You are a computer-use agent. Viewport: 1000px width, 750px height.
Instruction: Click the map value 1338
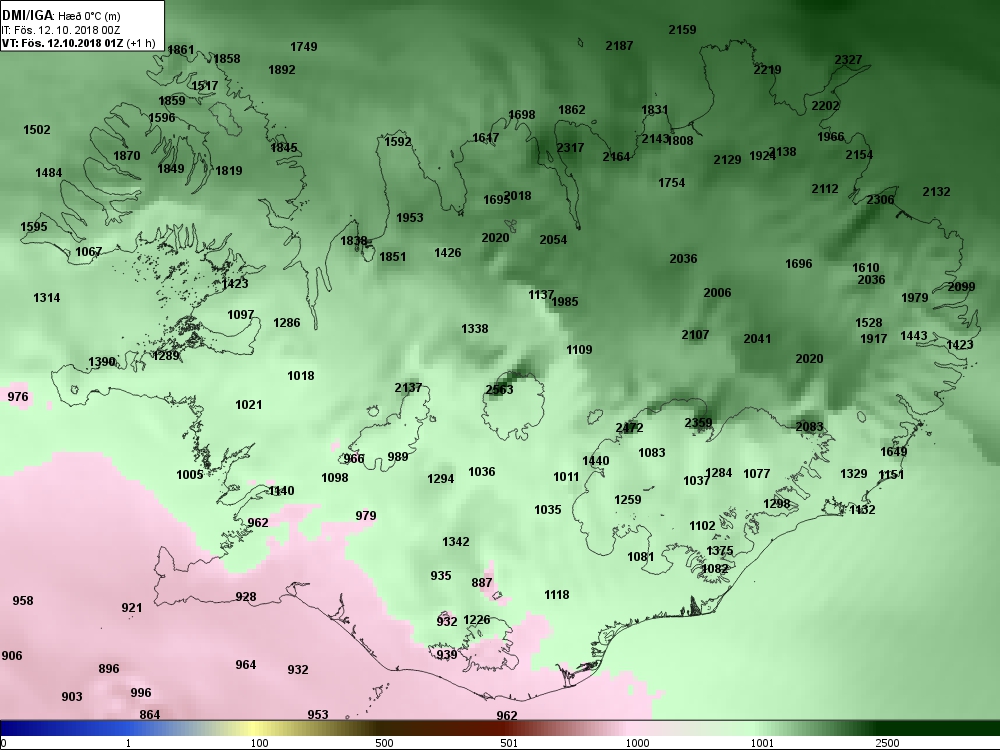coord(474,328)
